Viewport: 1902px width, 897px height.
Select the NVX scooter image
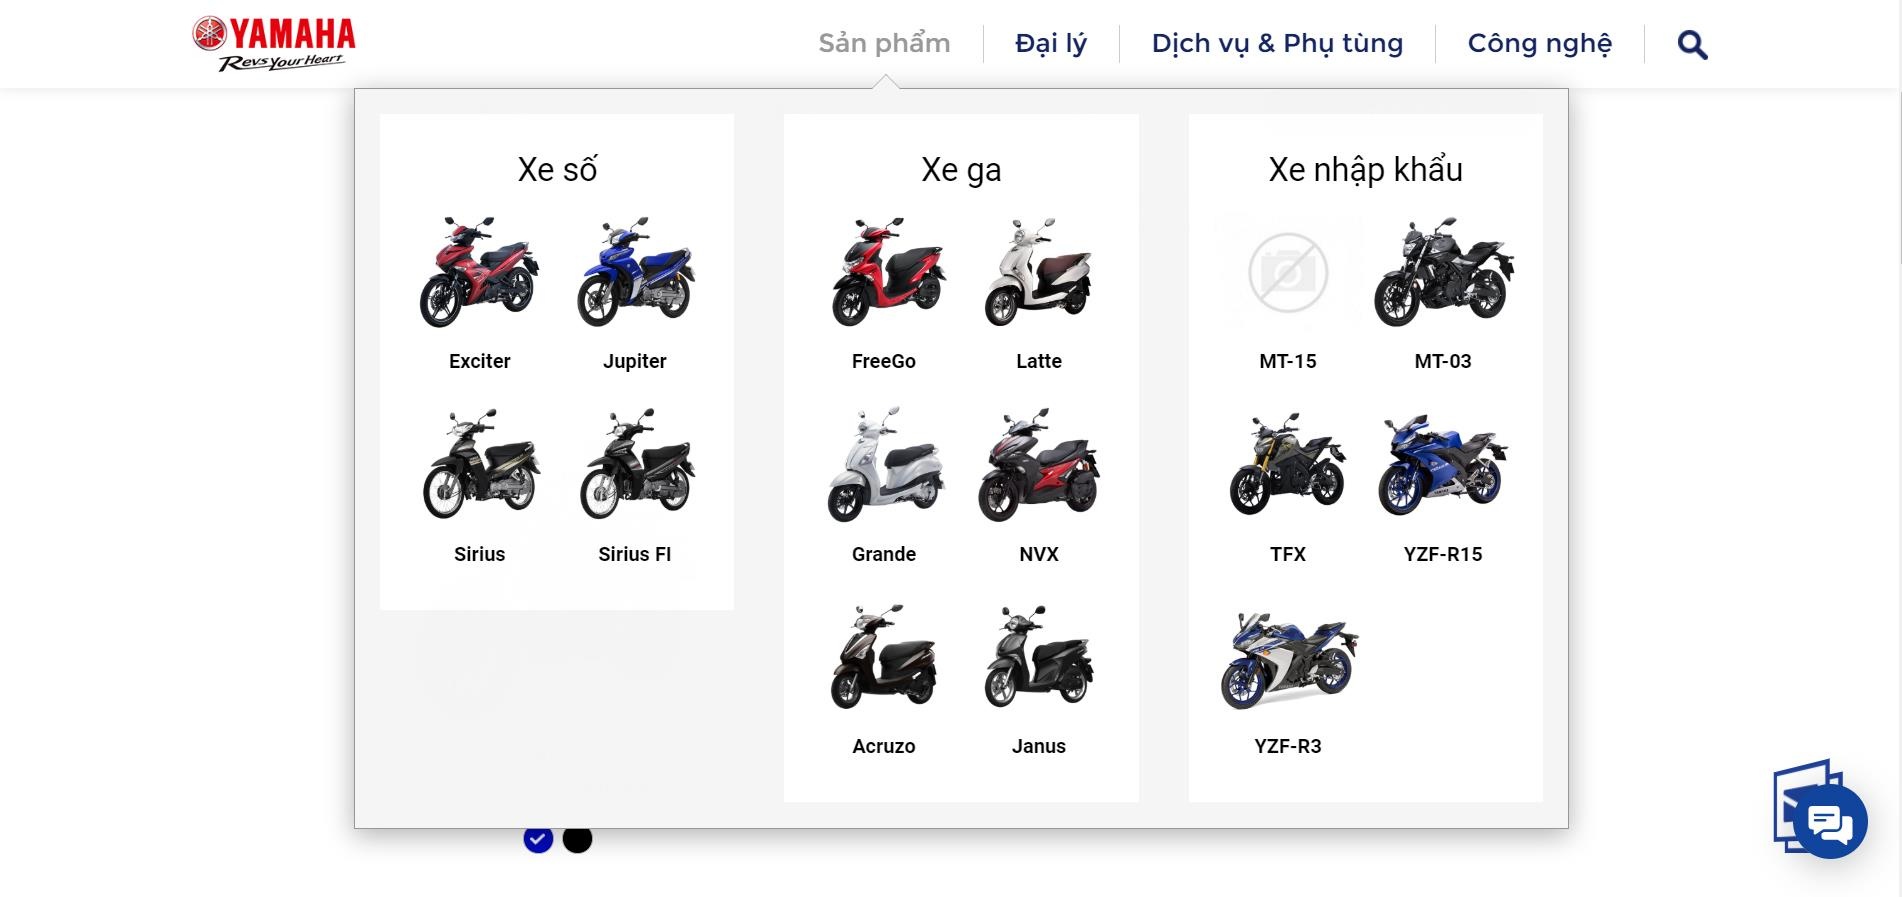1039,464
